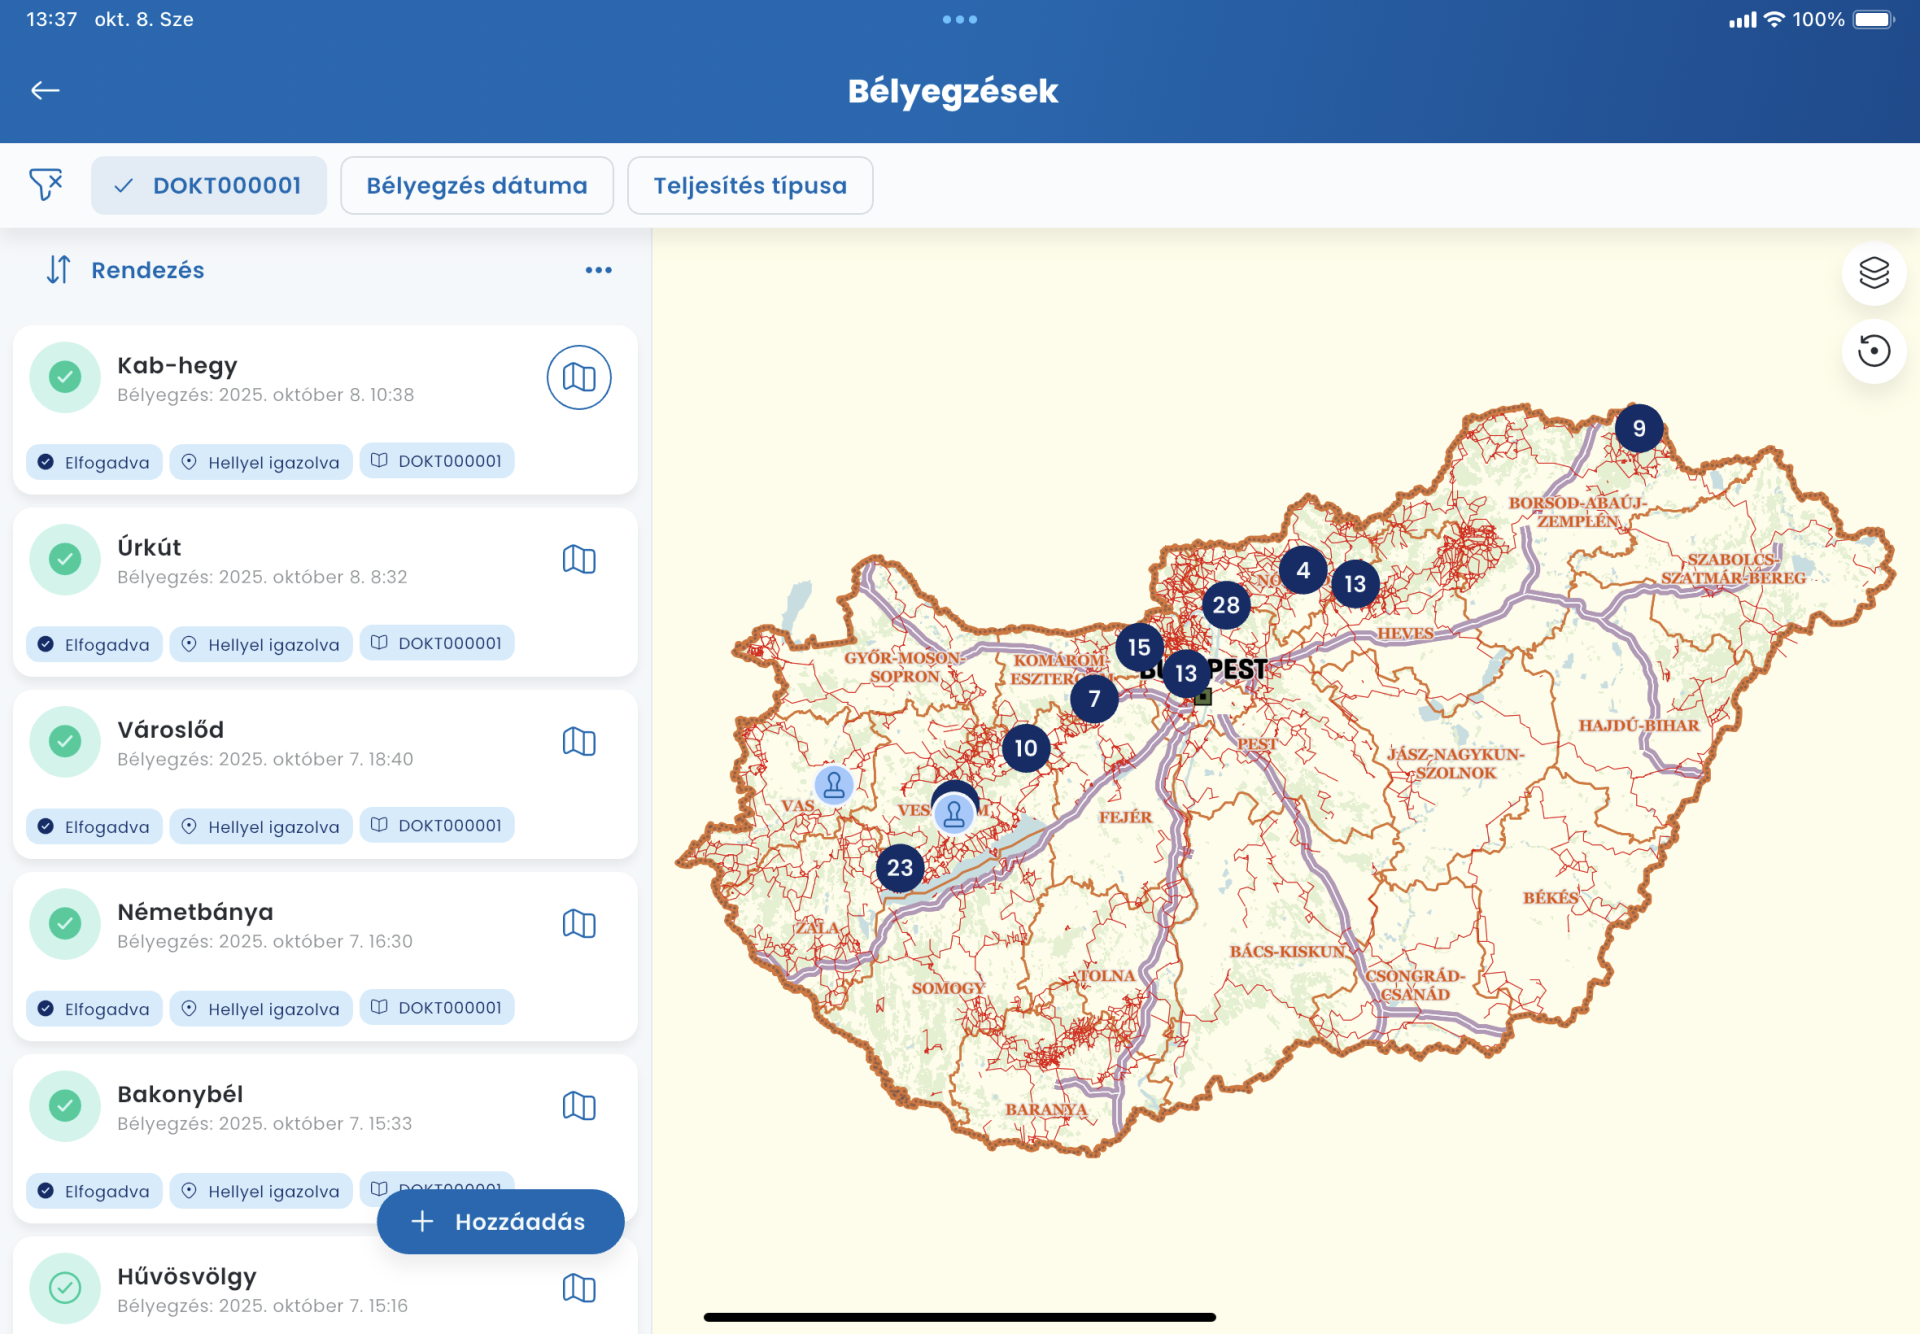Screen dimensions: 1920x1334
Task: Open the Teljesítés típusa filter
Action: coord(749,185)
